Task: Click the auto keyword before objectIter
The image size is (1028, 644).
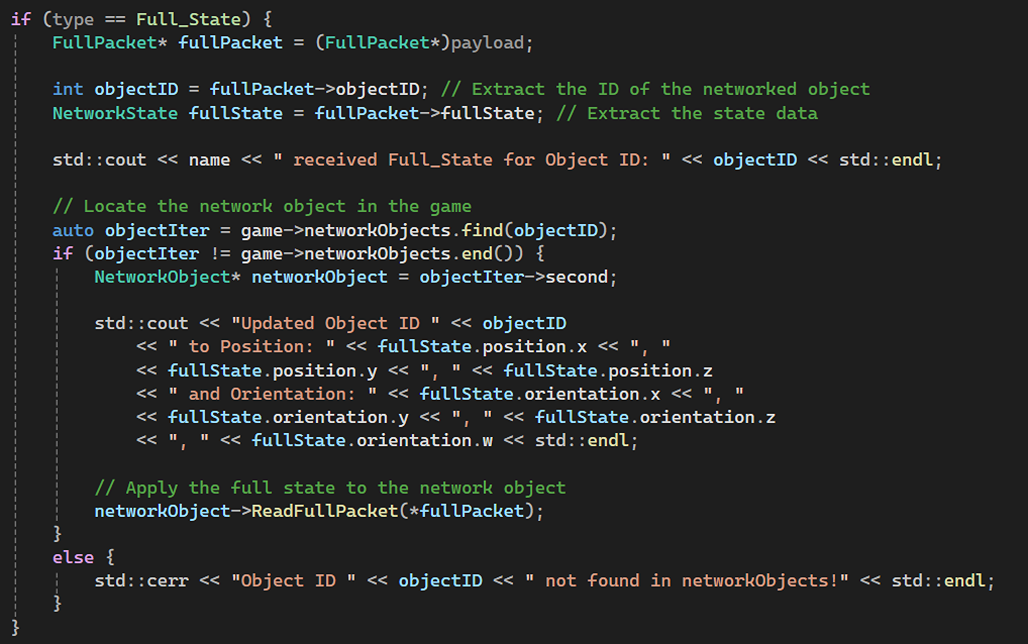Action: [x=73, y=230]
